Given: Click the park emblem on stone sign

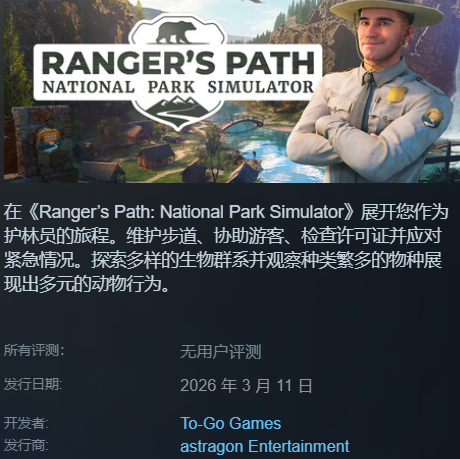Looking at the screenshot, I should 48,139.
